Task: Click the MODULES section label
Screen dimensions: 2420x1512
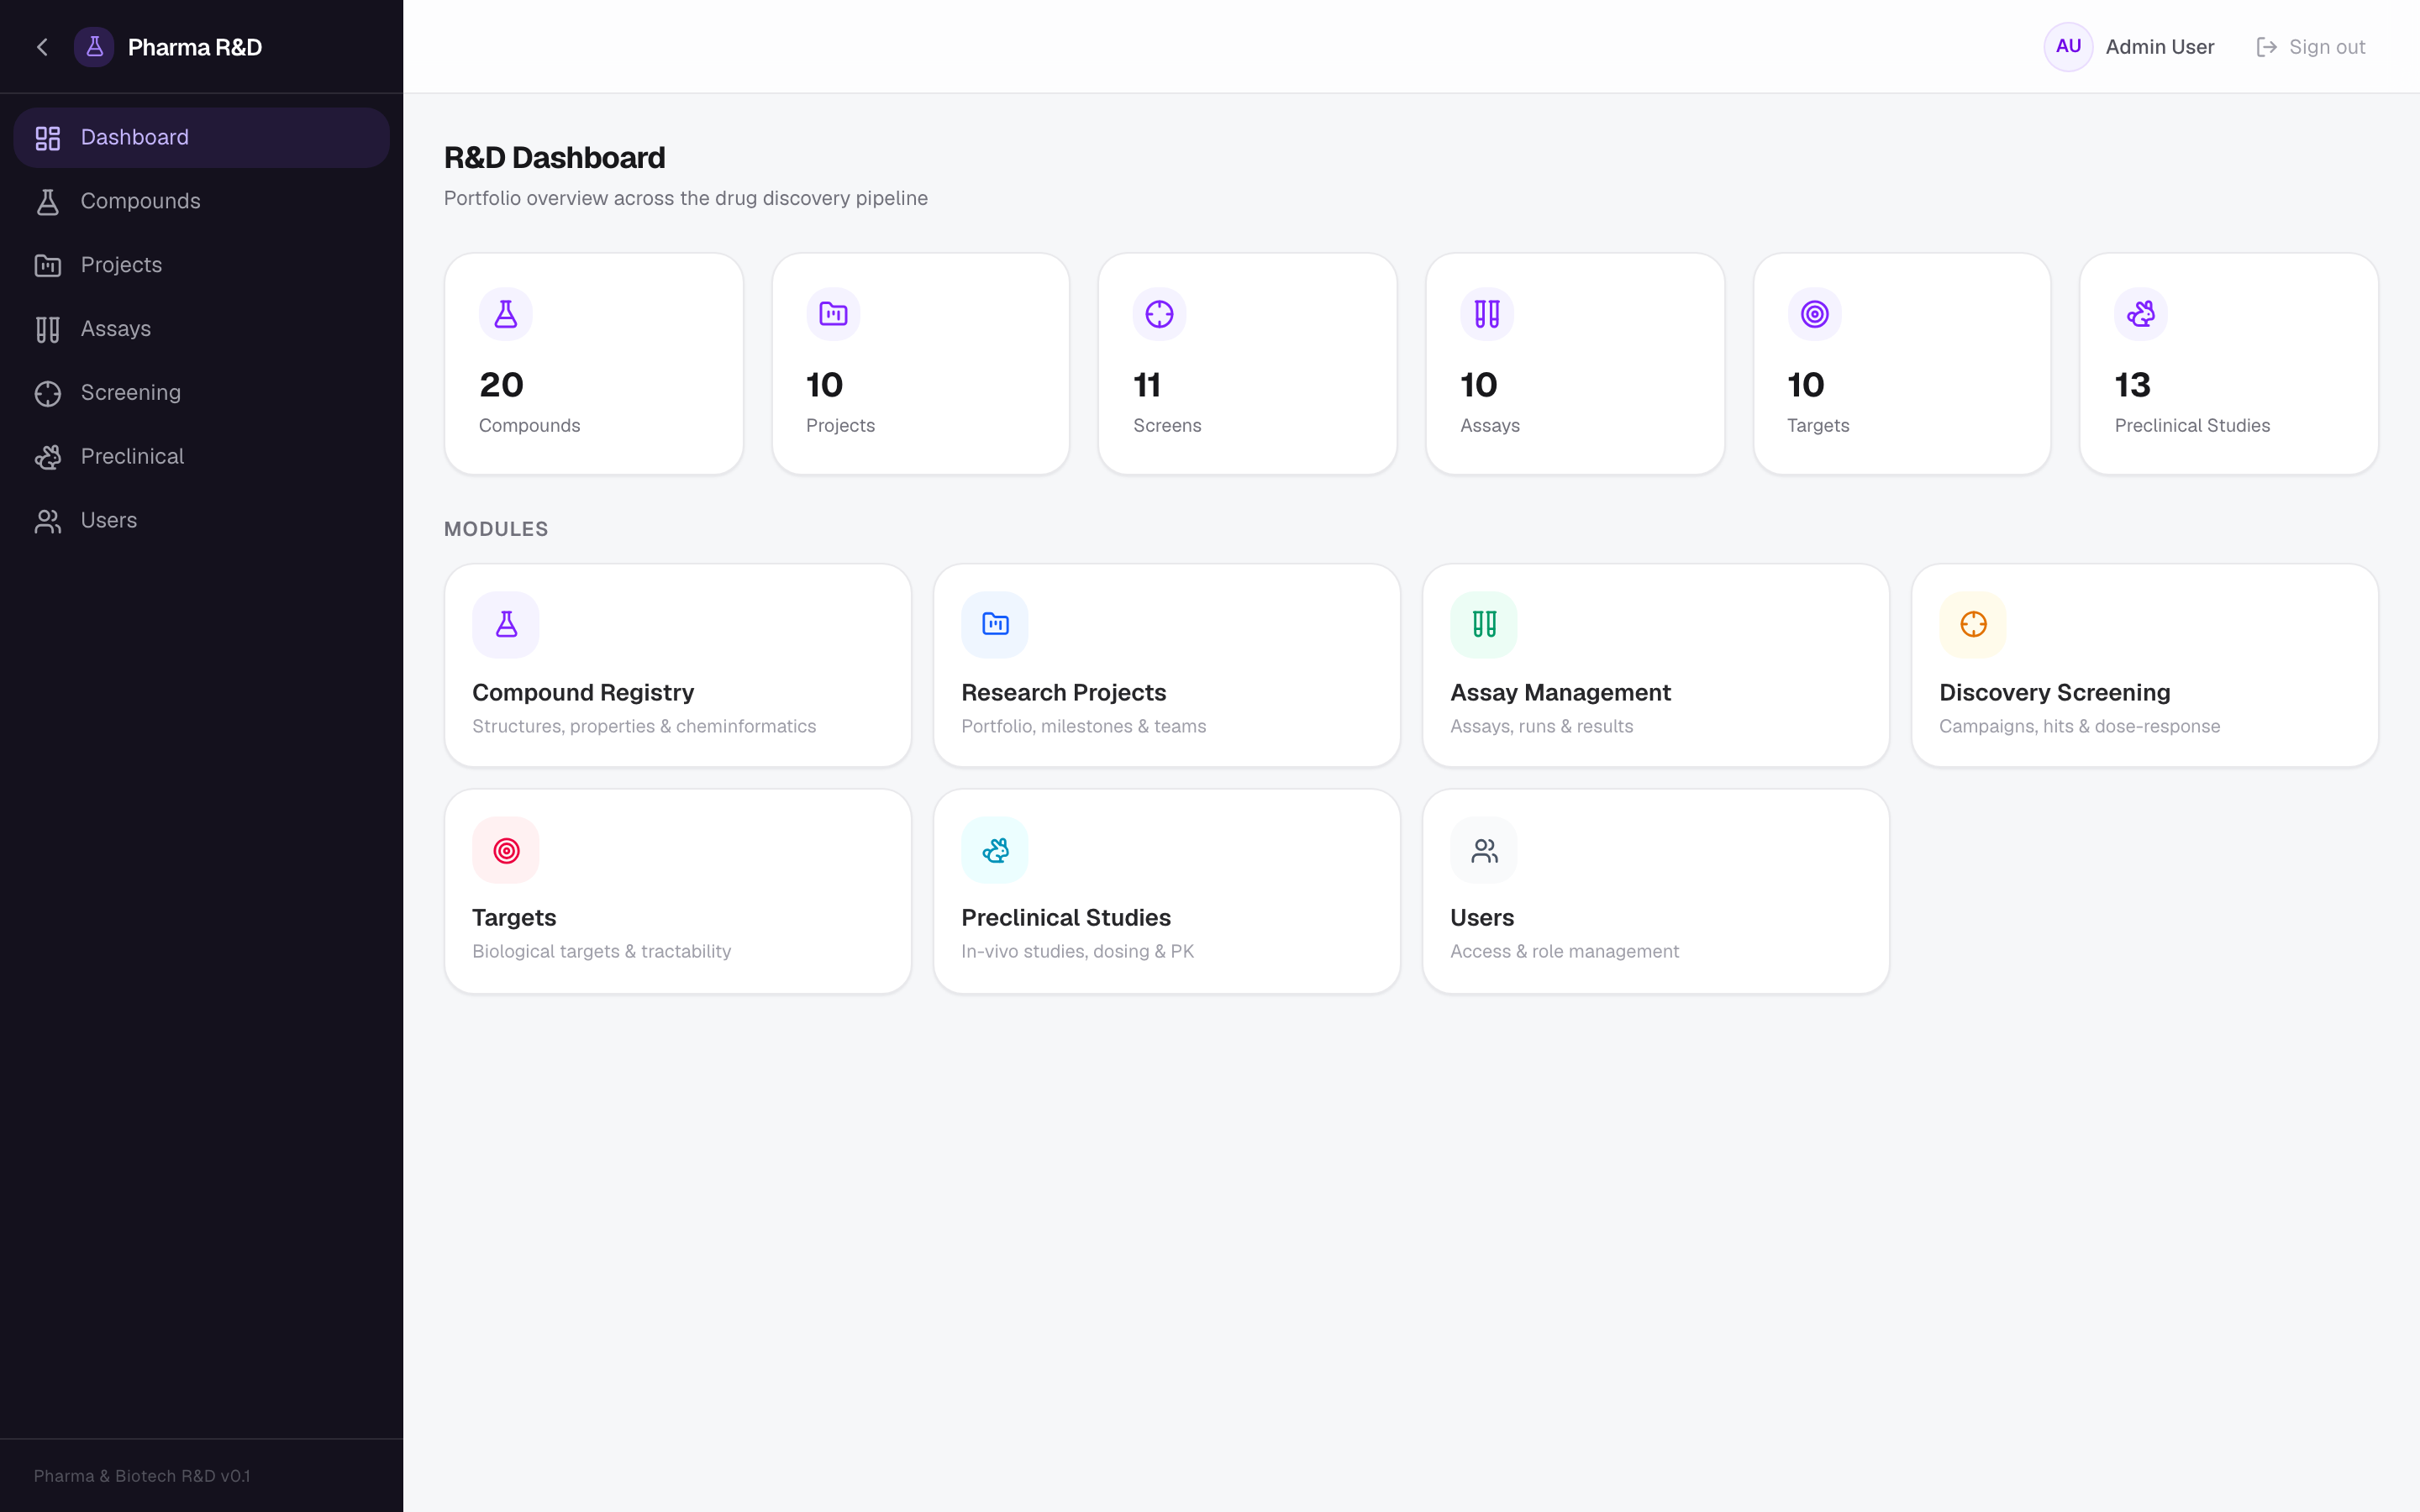Action: [x=496, y=529]
